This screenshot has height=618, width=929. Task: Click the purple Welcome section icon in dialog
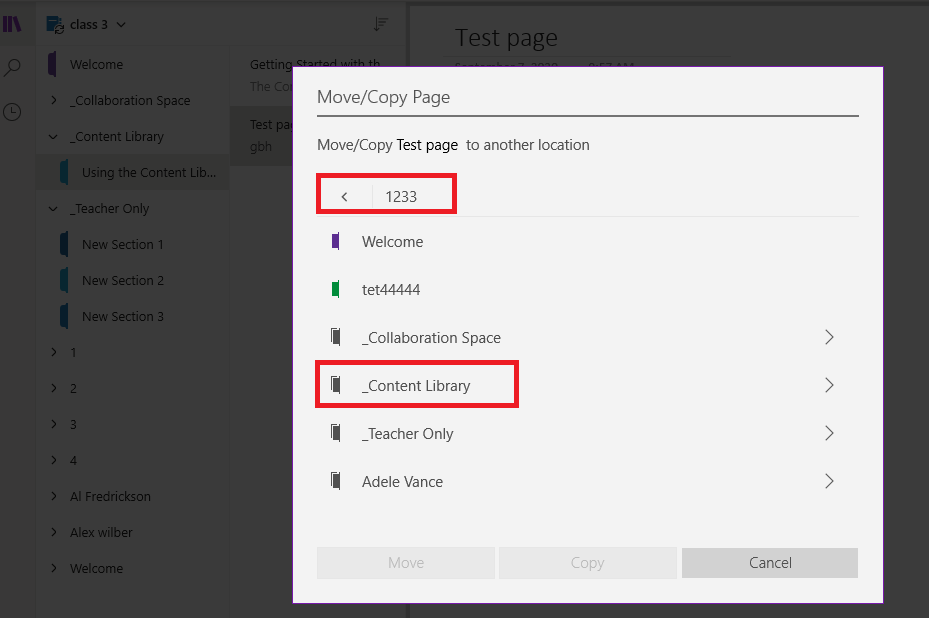(x=336, y=241)
